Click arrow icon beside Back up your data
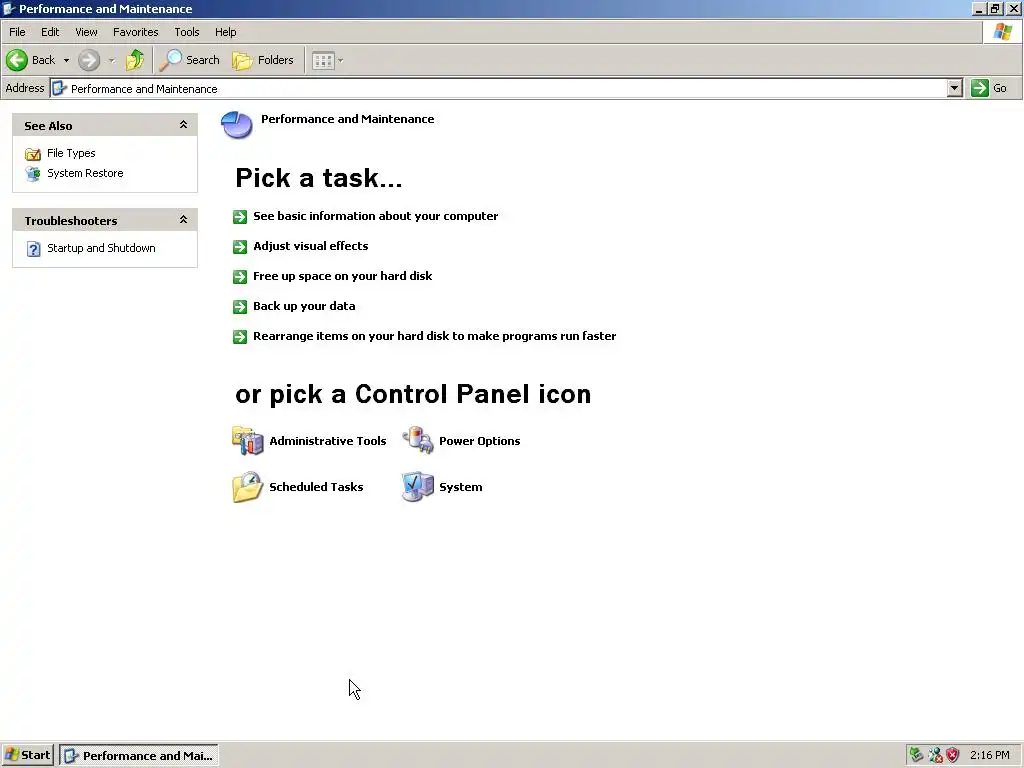The height and width of the screenshot is (768, 1024). pos(240,307)
